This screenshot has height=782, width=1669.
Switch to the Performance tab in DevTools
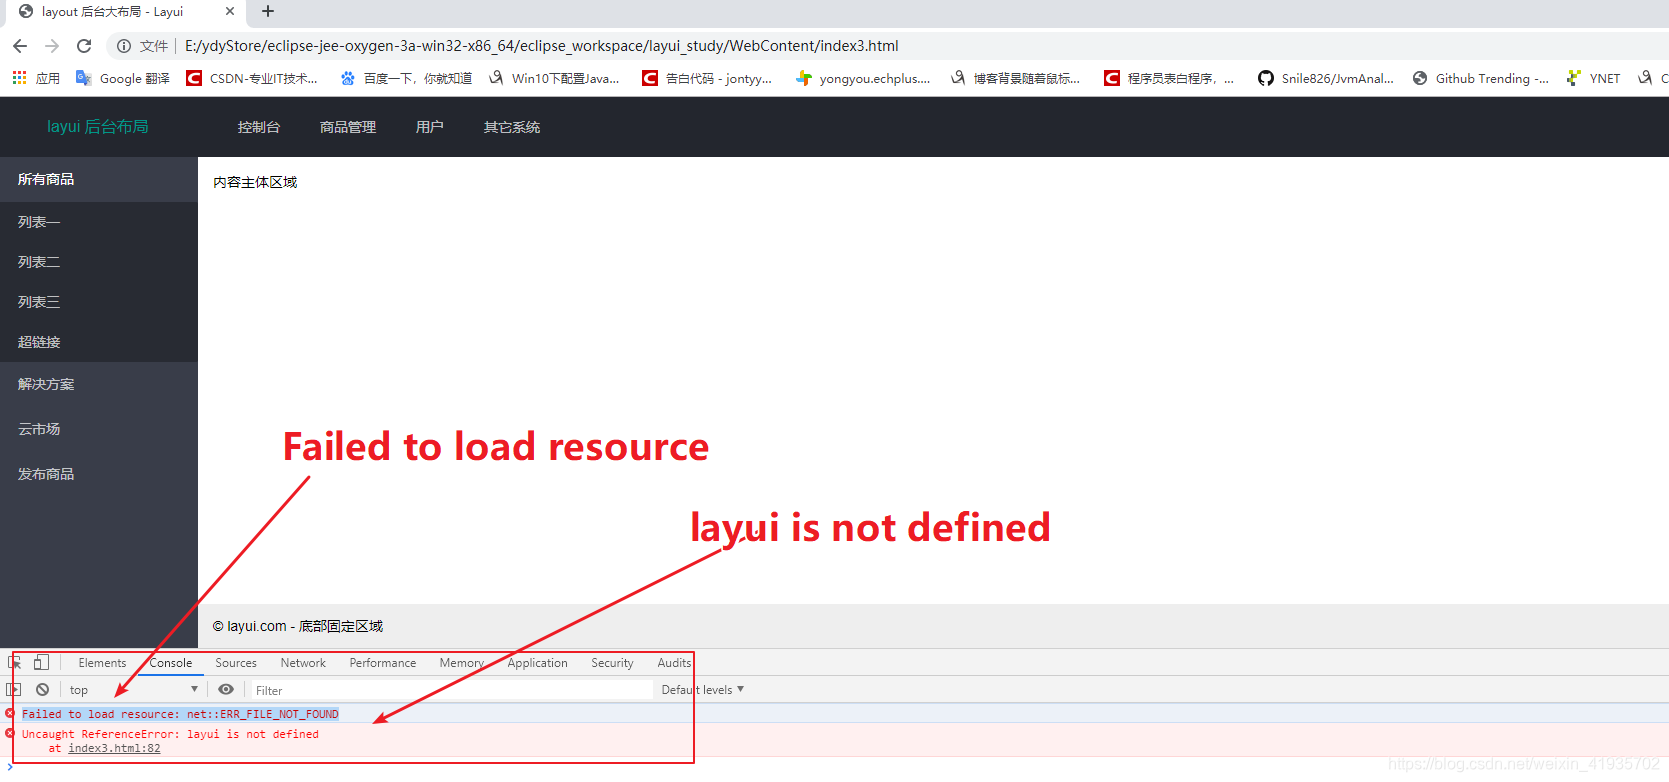[x=383, y=663]
